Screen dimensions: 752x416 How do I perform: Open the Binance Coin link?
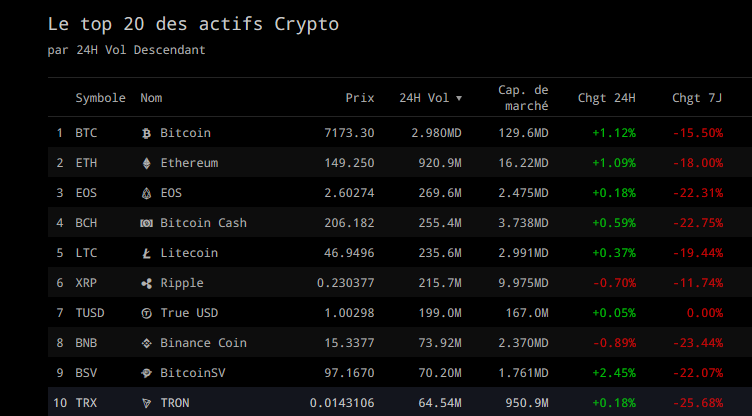[x=203, y=343]
